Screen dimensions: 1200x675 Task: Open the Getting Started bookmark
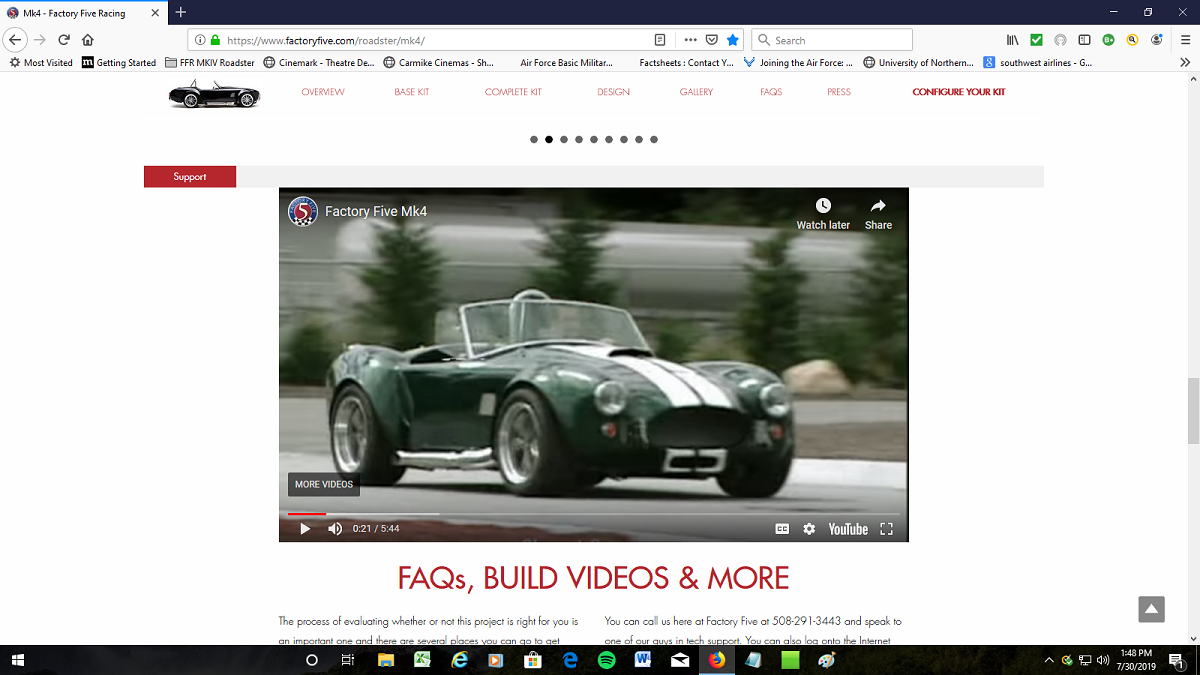click(x=119, y=62)
